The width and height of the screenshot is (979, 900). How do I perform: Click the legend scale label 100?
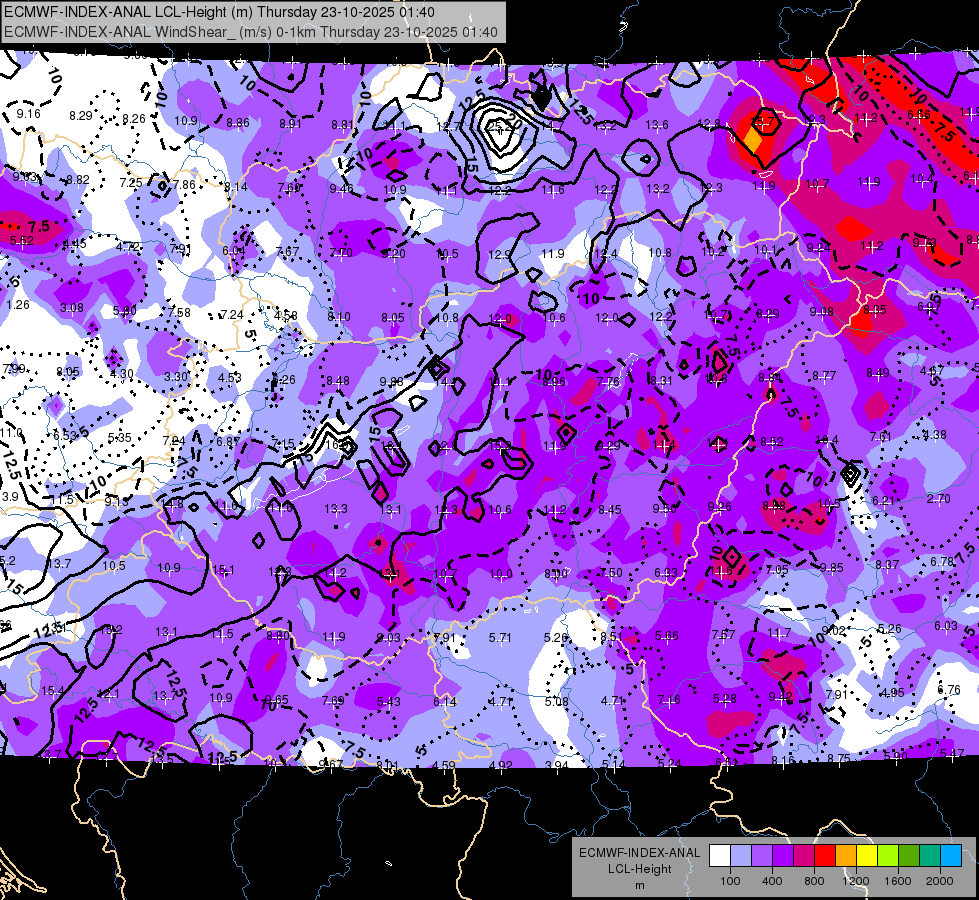(x=730, y=881)
